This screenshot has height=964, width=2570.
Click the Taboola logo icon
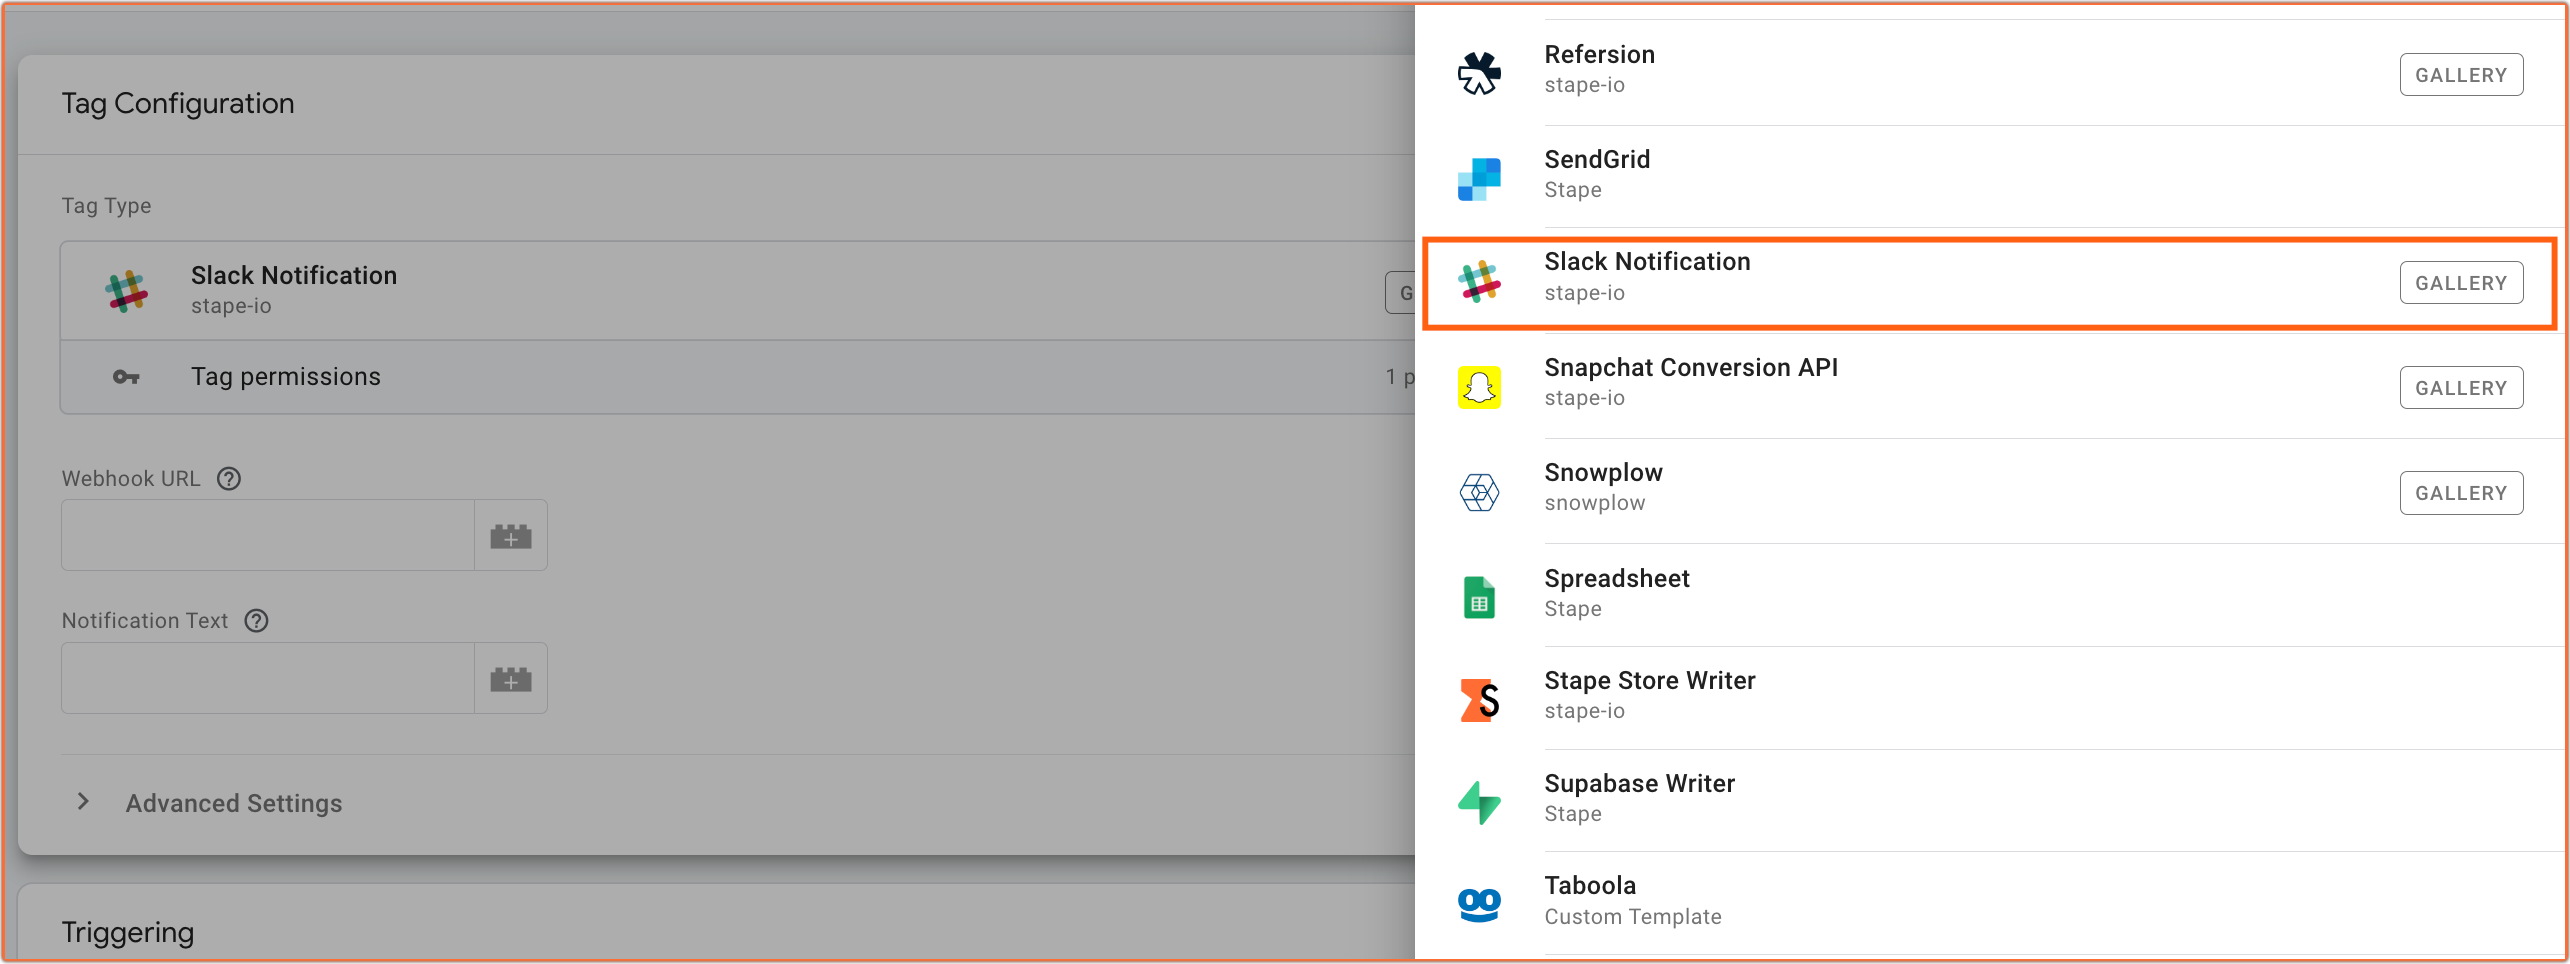(x=1479, y=905)
